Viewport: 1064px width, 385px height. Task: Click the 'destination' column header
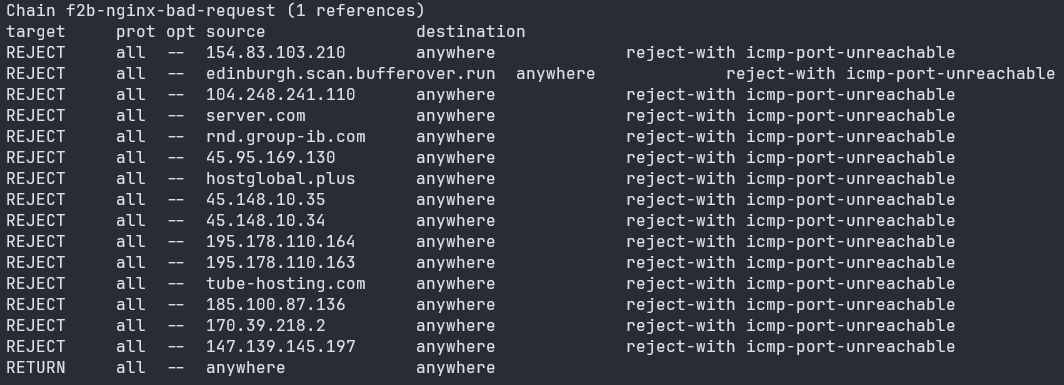470,32
